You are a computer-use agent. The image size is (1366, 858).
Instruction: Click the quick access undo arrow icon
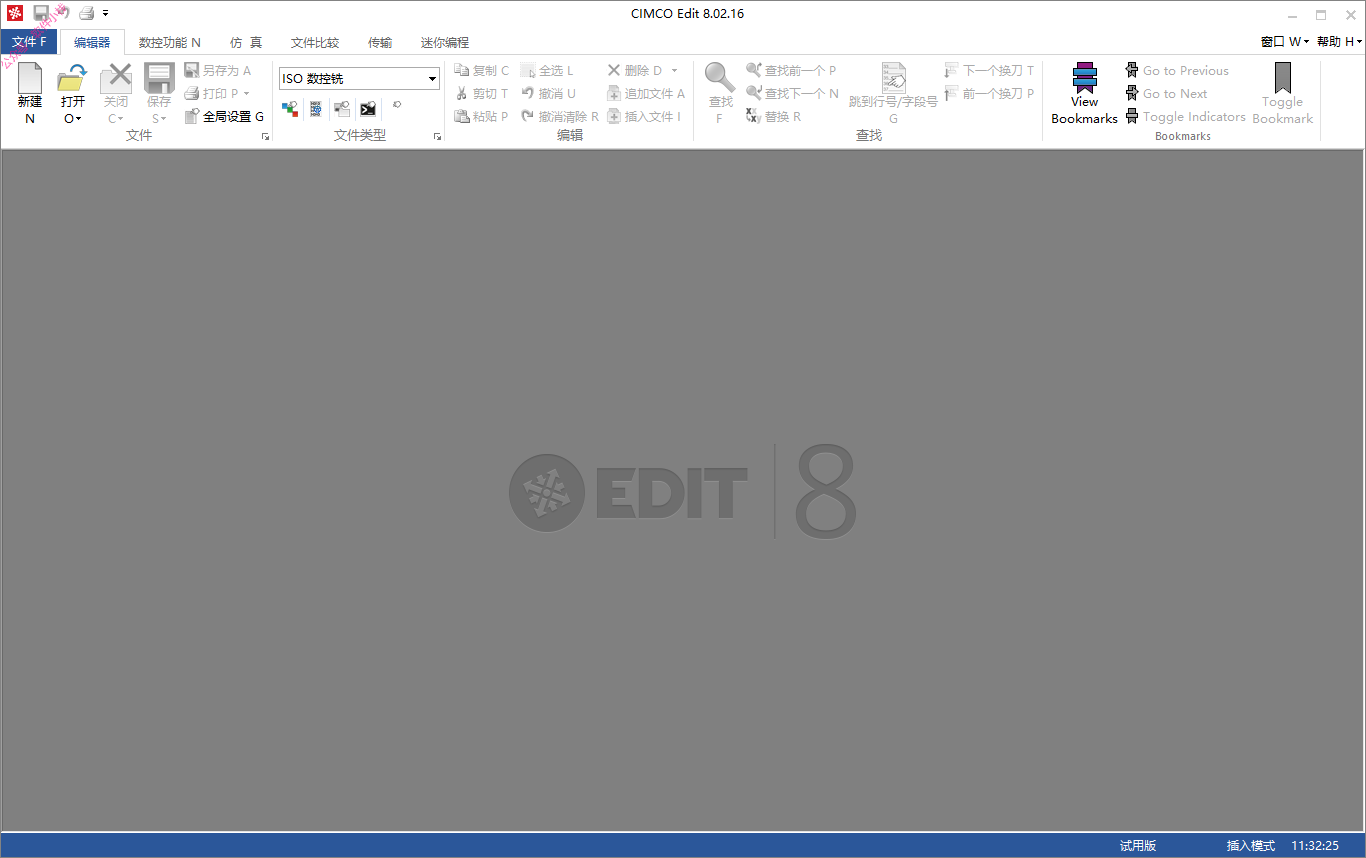pos(62,13)
